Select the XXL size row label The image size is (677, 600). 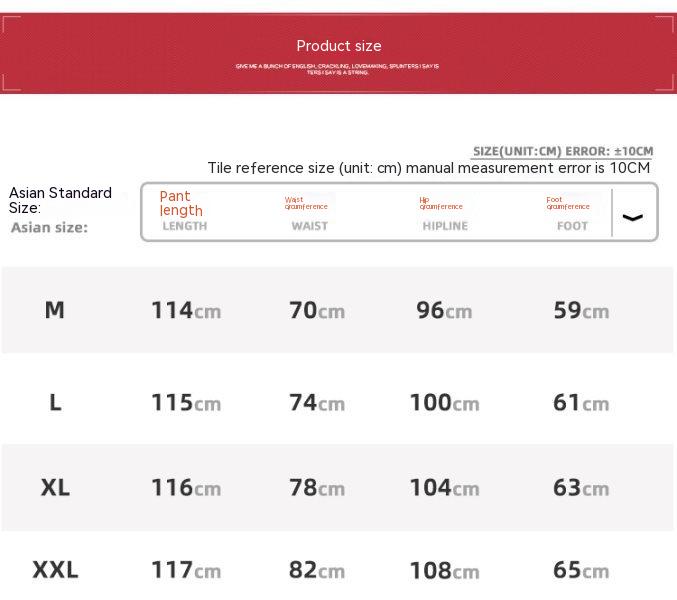tap(55, 570)
